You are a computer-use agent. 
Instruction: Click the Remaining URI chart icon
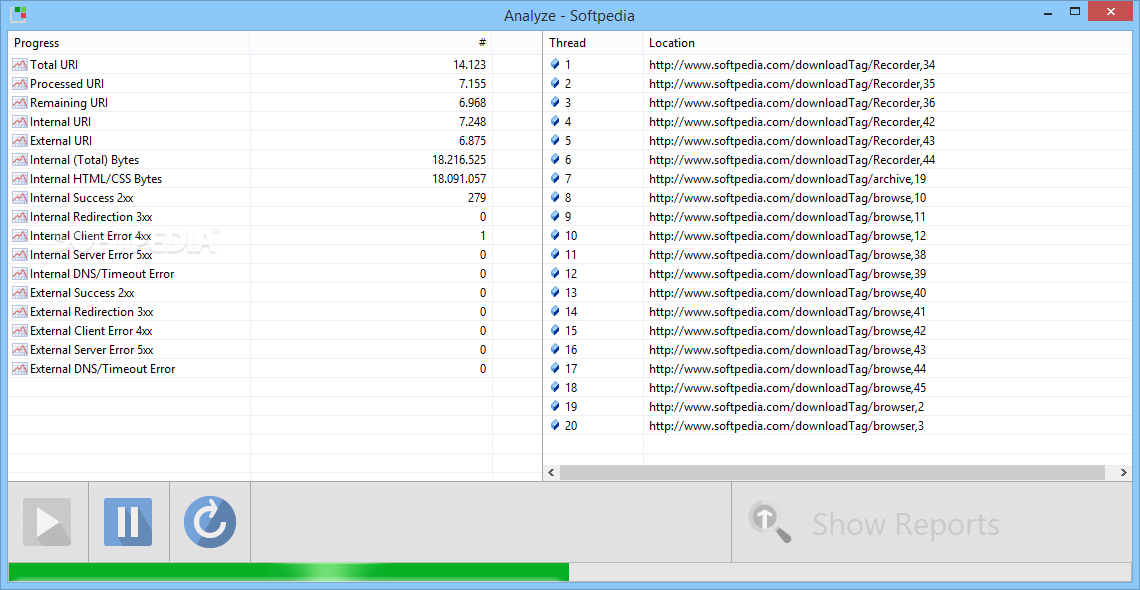tap(20, 102)
